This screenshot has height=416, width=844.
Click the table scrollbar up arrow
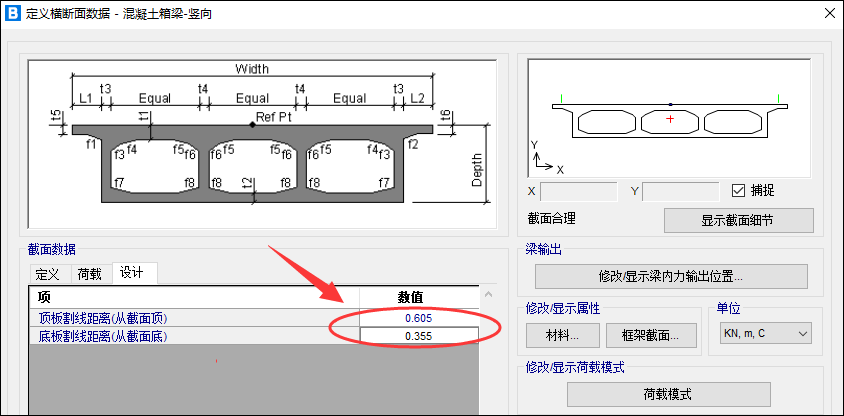(x=488, y=295)
